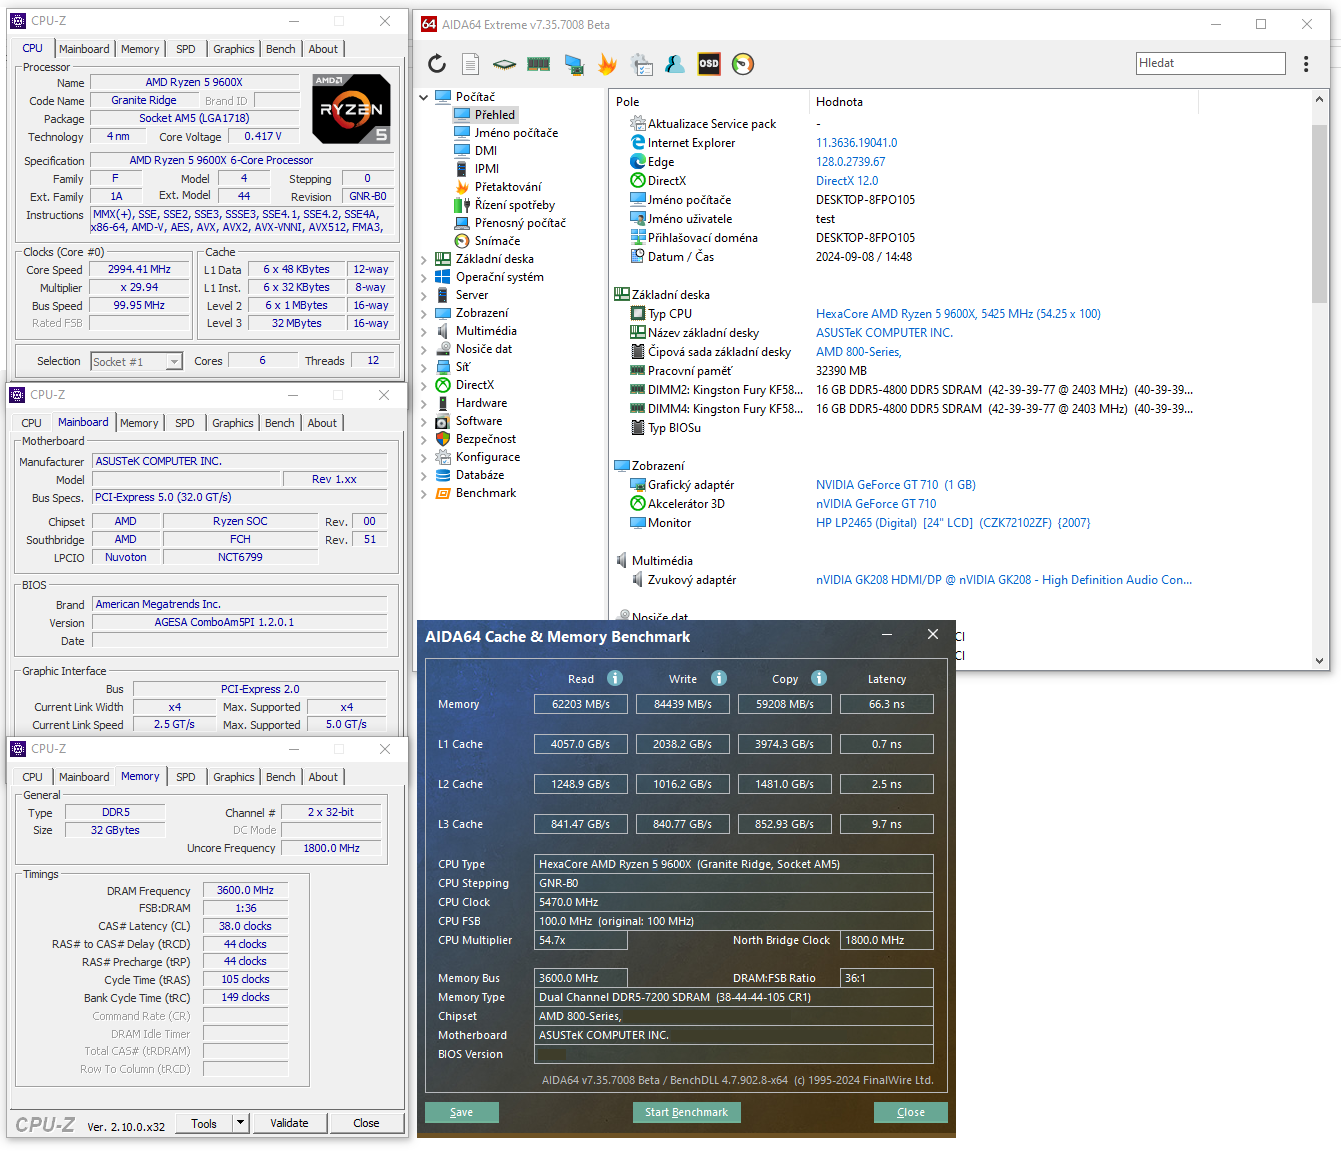Click the CPU-Z Close button
Screen dimensions: 1341x1151
(x=366, y=1123)
